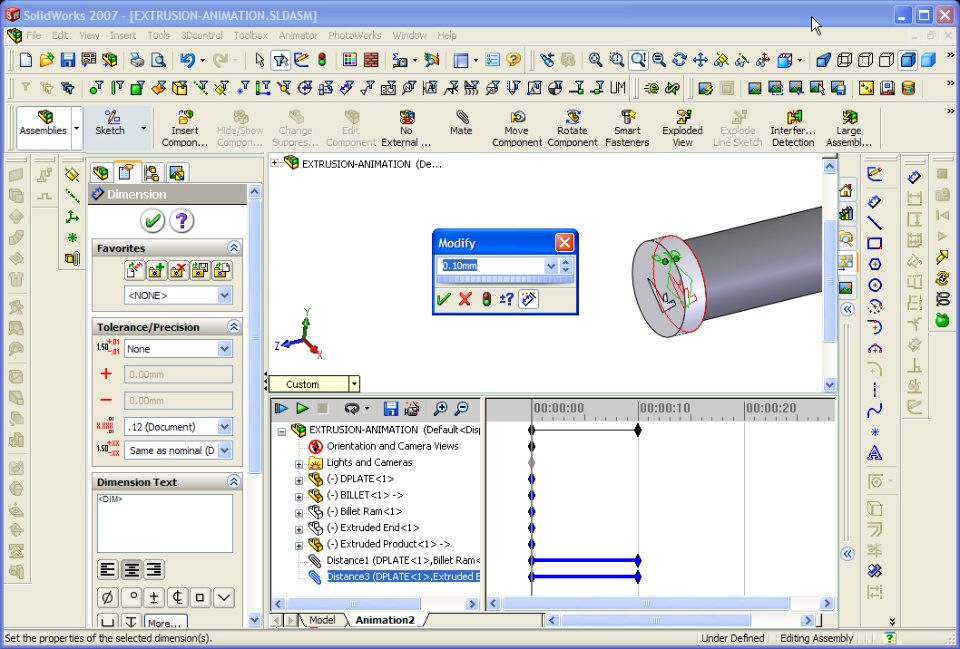Open Smart Fasteners tool
This screenshot has width=960, height=649.
[x=627, y=129]
